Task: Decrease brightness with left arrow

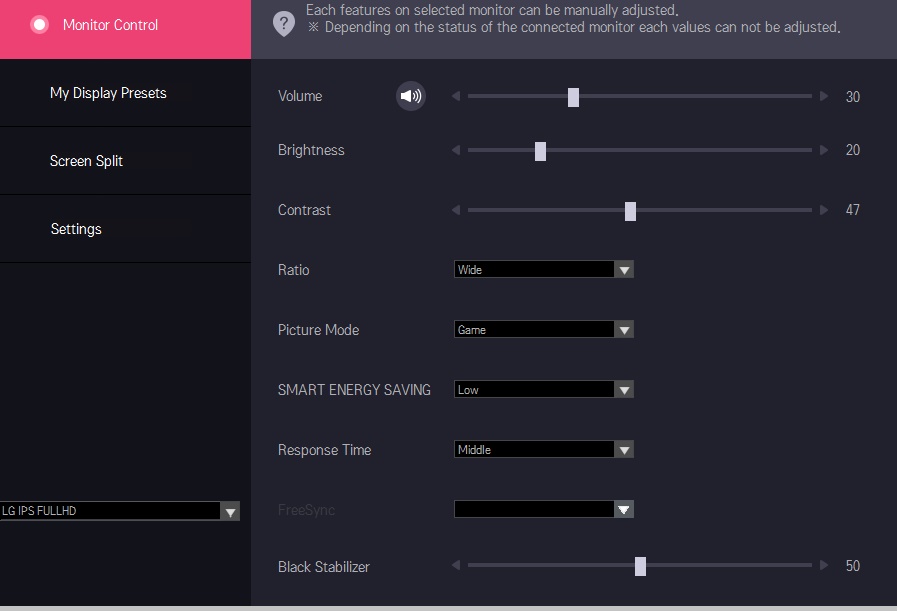Action: pyautogui.click(x=456, y=150)
